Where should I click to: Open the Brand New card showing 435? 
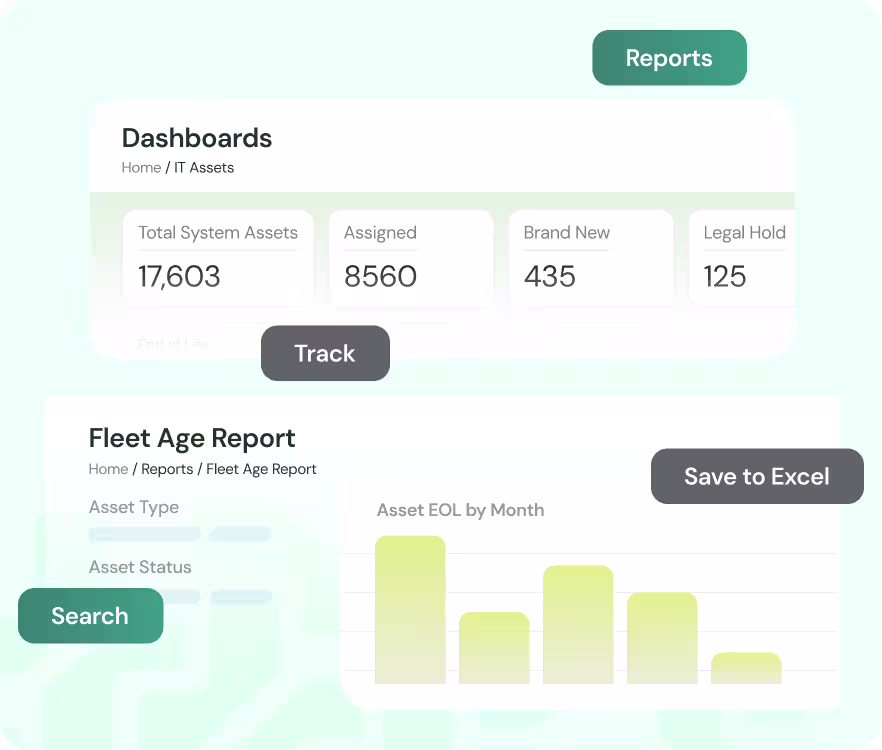590,257
